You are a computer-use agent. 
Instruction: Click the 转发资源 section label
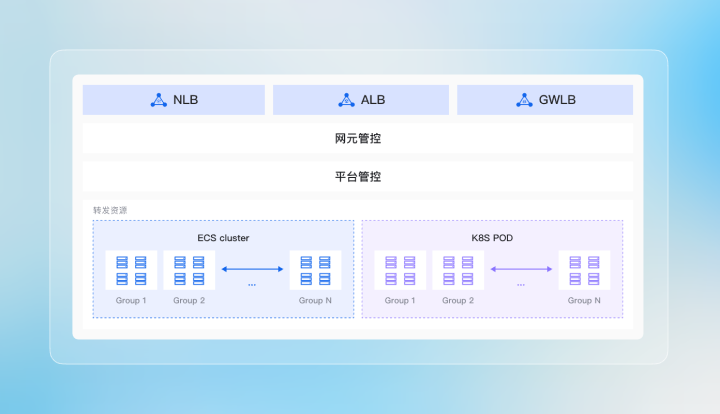point(110,210)
